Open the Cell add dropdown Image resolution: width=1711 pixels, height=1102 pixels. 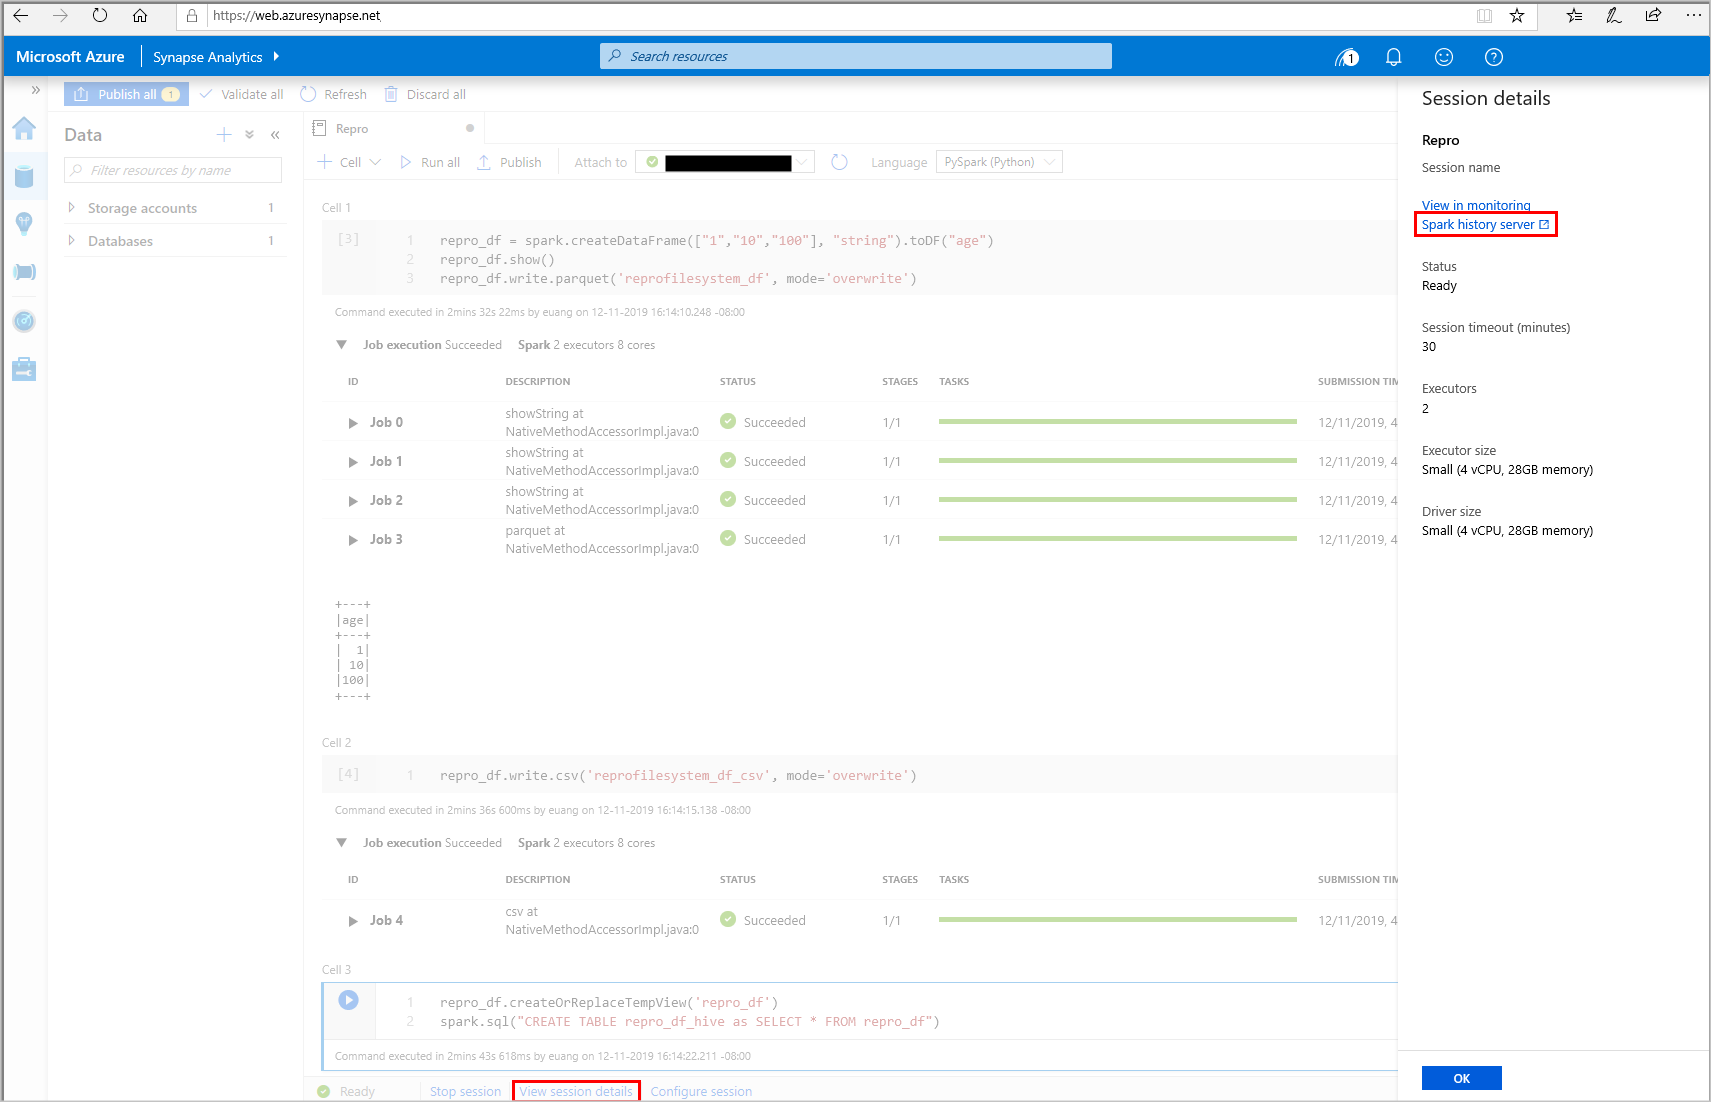349,162
